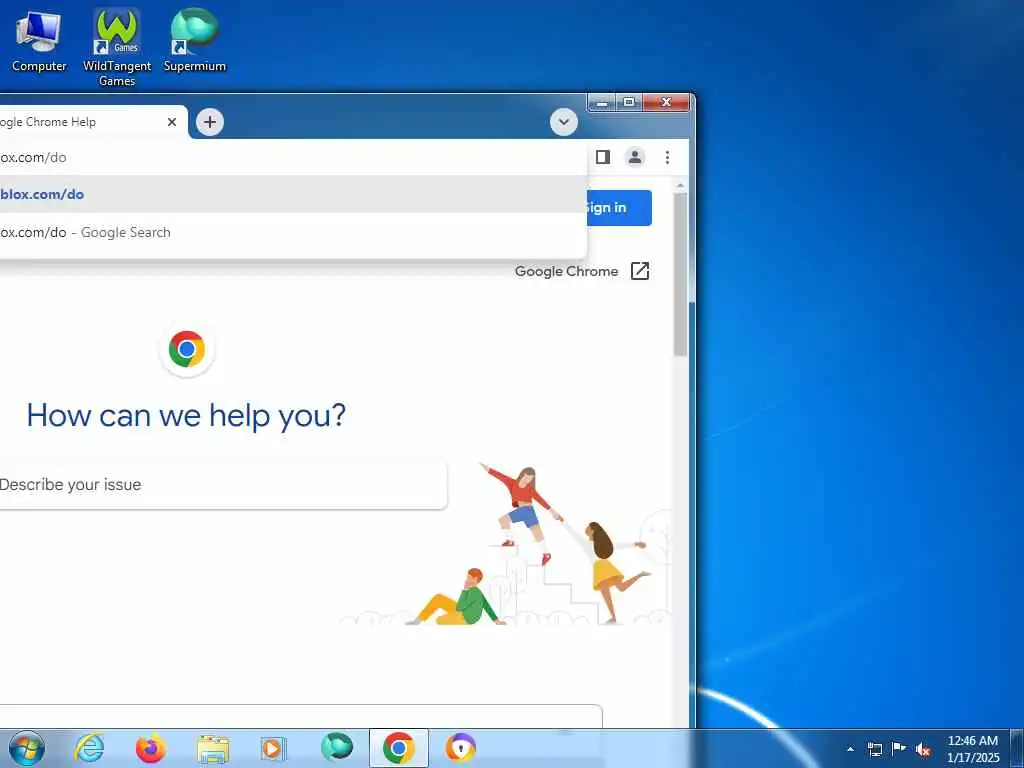This screenshot has height=768, width=1024.
Task: Click the How can we help you heading
Action: click(x=186, y=415)
